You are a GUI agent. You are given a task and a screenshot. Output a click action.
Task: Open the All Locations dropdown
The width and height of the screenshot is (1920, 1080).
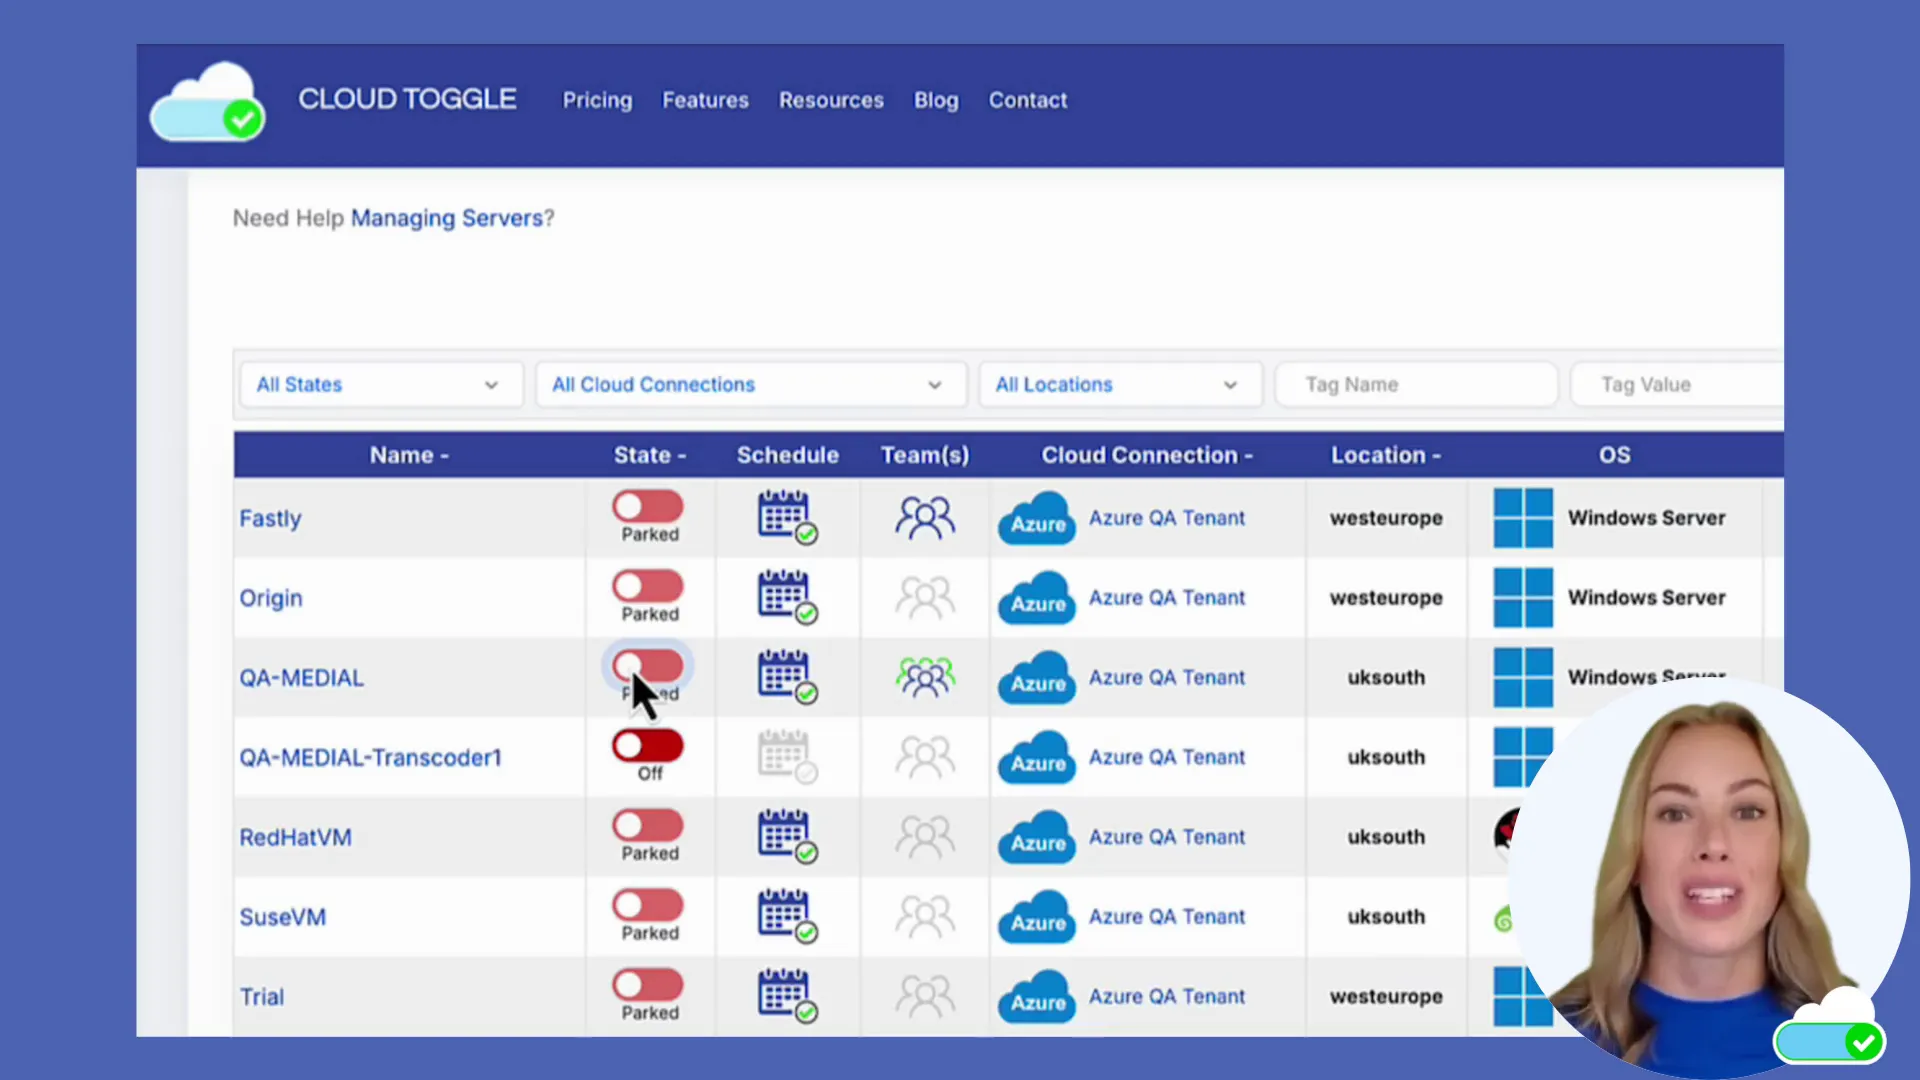[x=1119, y=384]
